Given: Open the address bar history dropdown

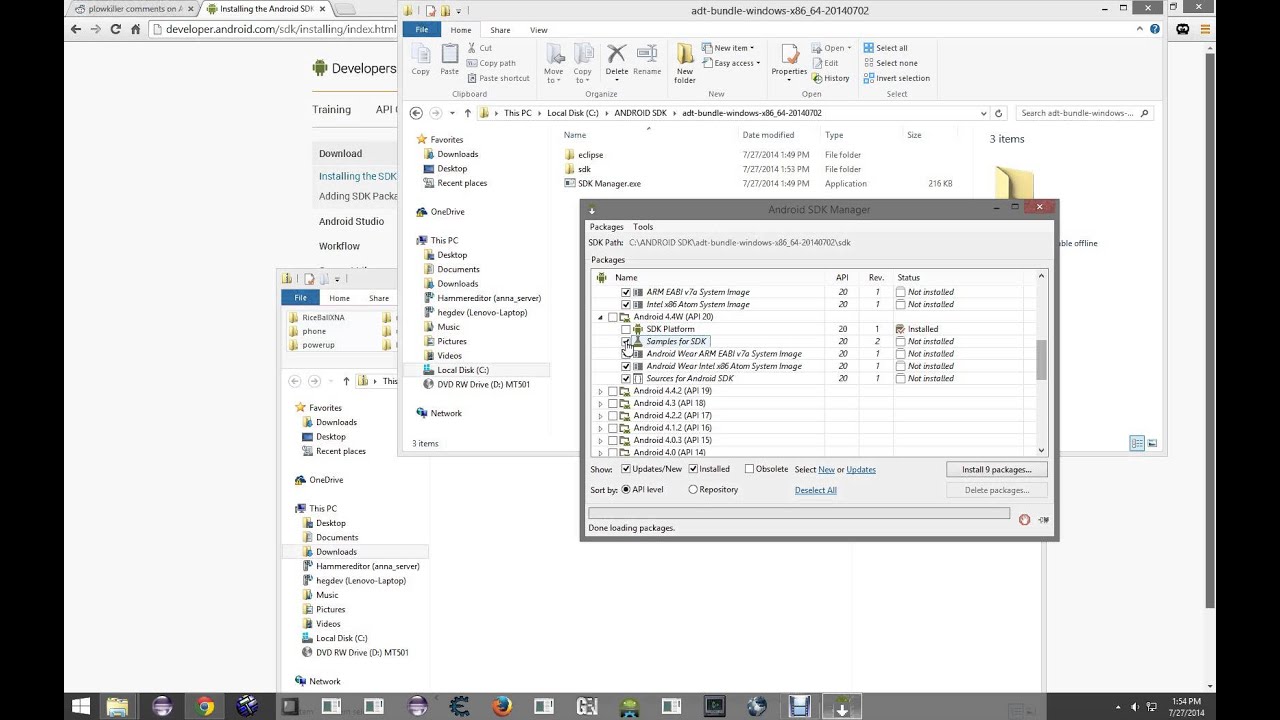Looking at the screenshot, I should 984,113.
